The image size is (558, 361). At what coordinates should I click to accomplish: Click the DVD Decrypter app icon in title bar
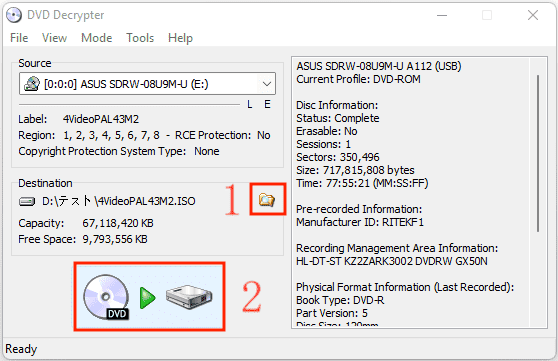[x=14, y=15]
